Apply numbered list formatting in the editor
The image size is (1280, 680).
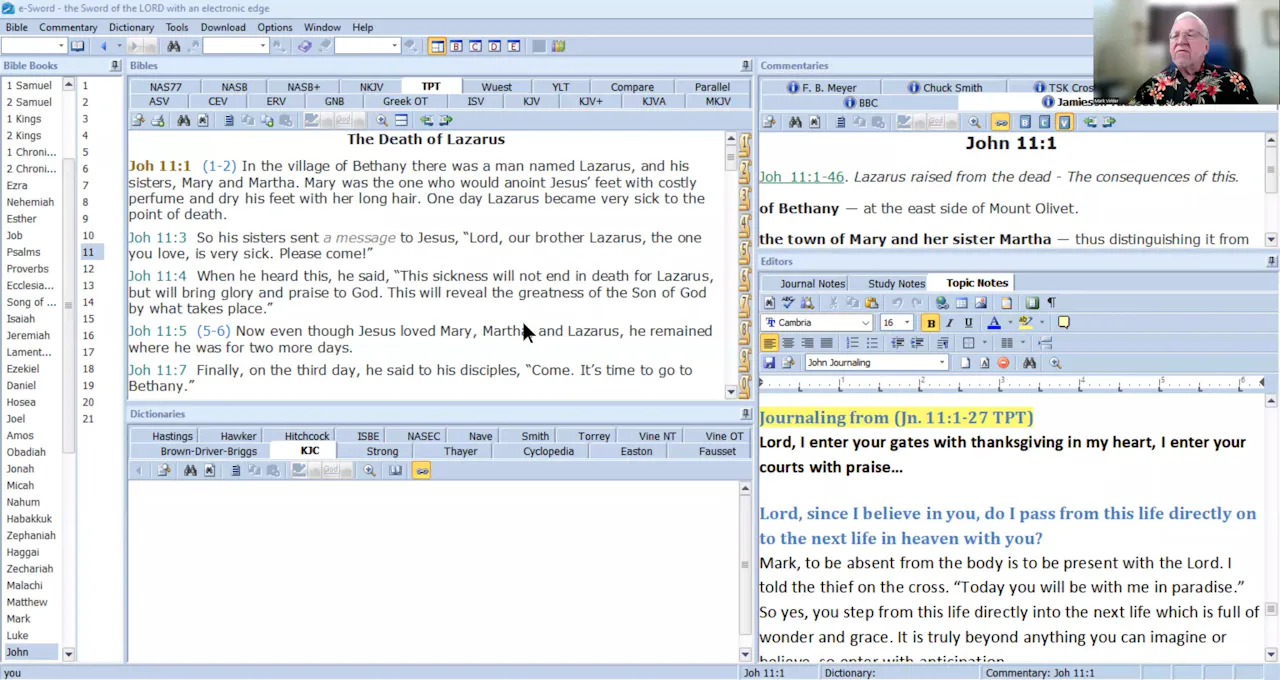(x=852, y=343)
